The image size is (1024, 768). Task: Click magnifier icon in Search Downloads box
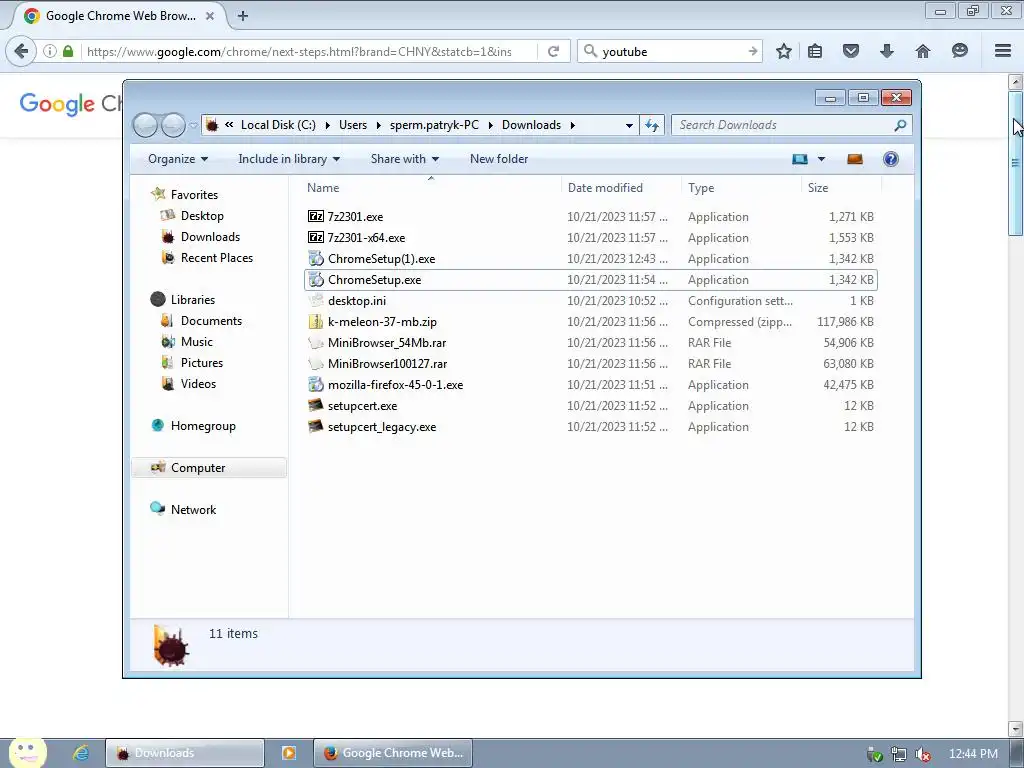pos(900,125)
